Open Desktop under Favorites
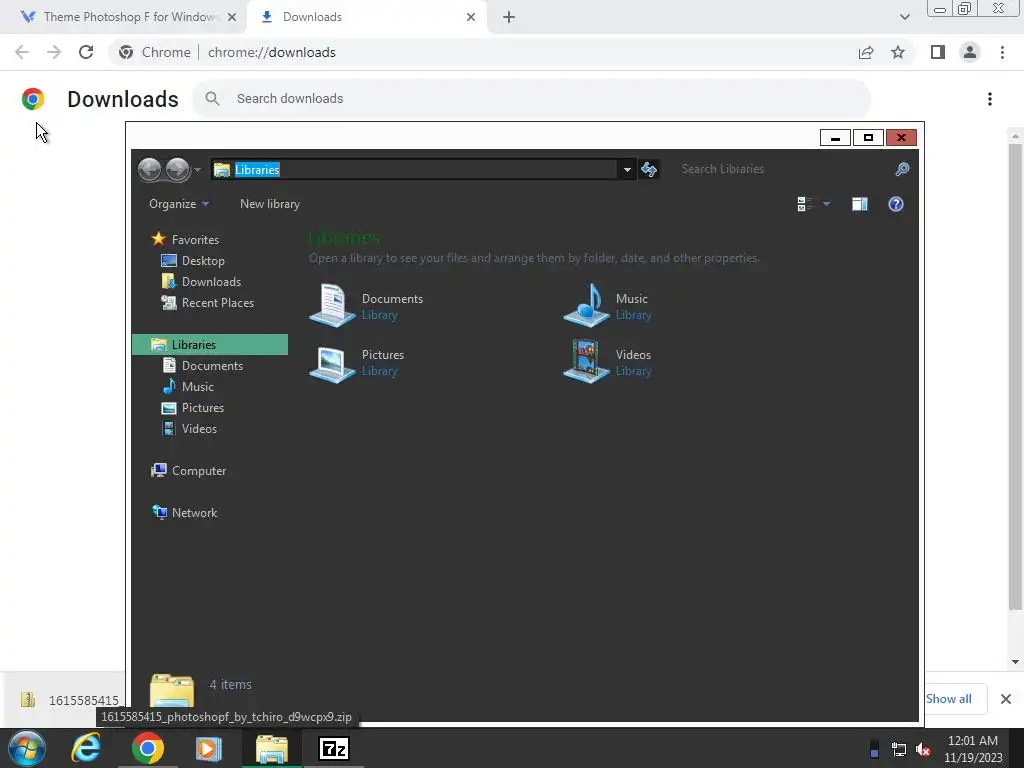Screen dimensions: 1024x768 pos(203,261)
